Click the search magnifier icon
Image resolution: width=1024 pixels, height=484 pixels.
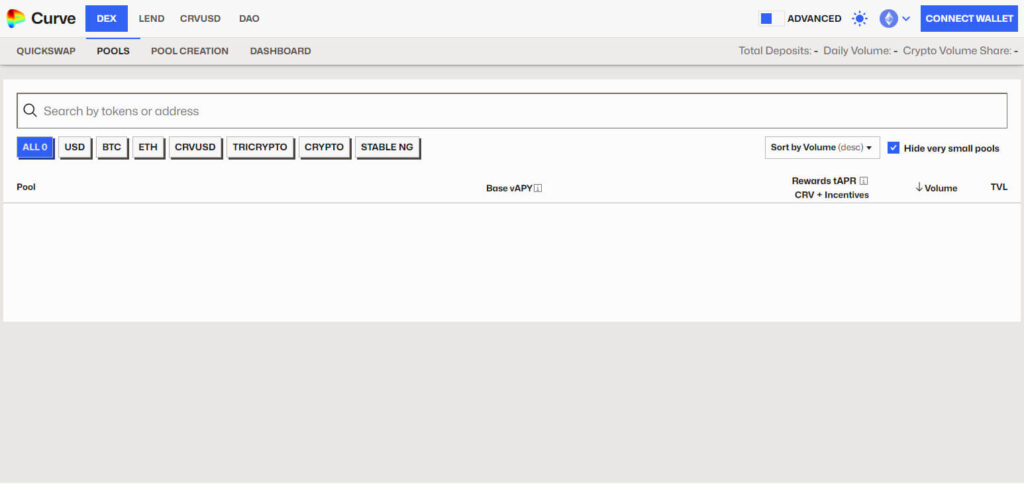pos(29,110)
